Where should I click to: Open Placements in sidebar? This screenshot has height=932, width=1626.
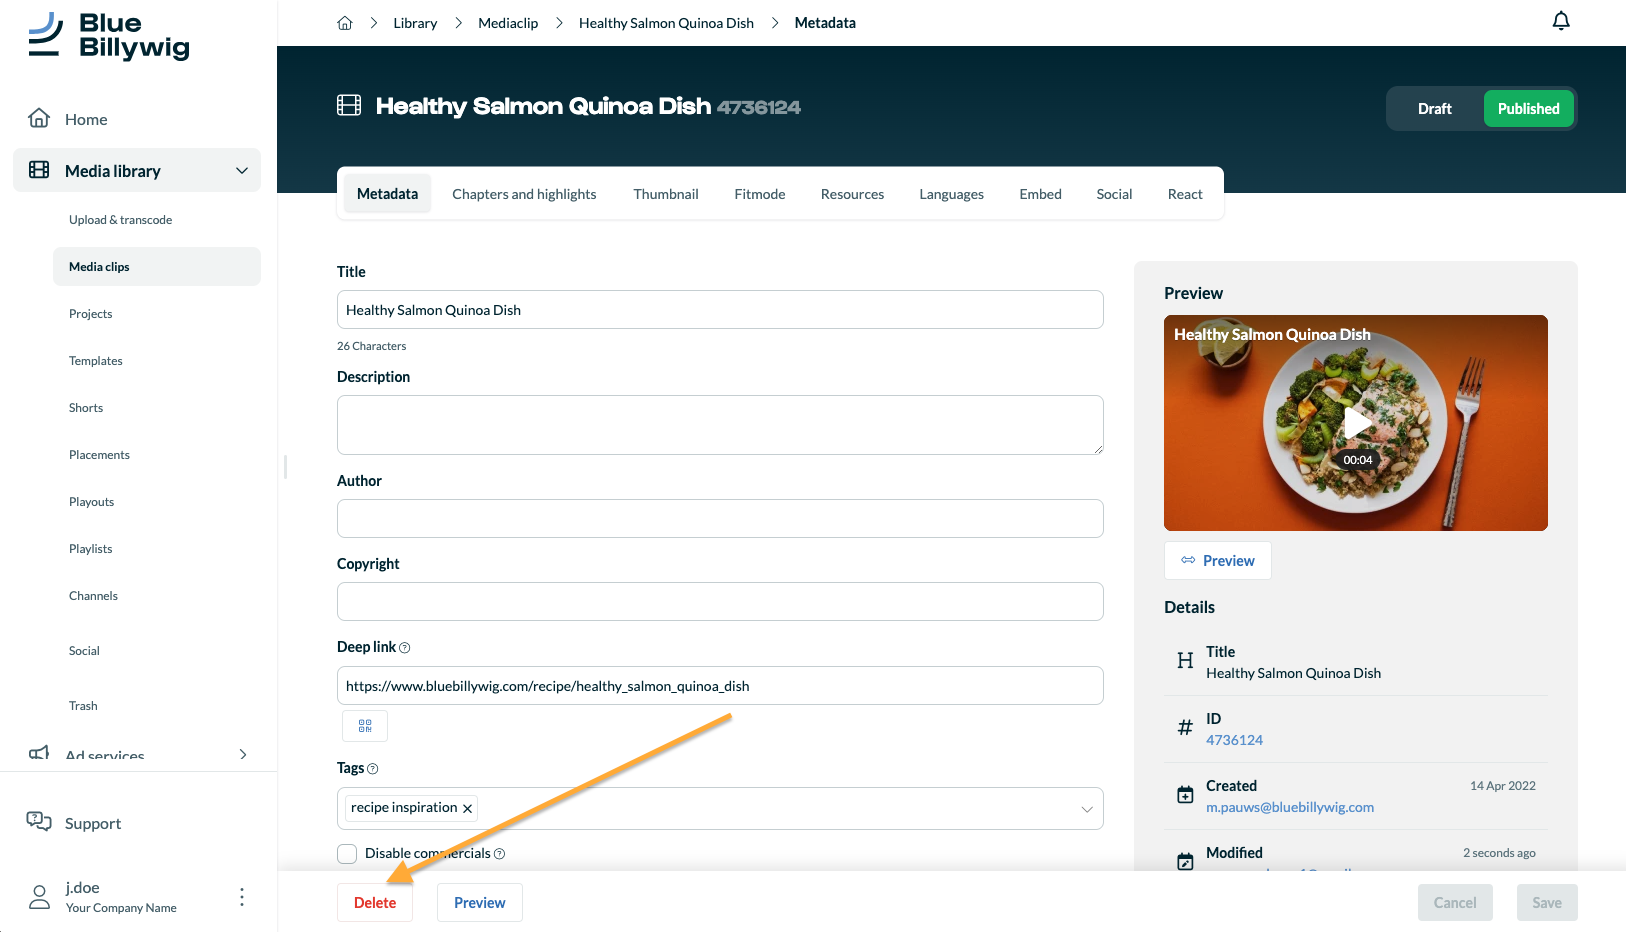click(x=99, y=455)
